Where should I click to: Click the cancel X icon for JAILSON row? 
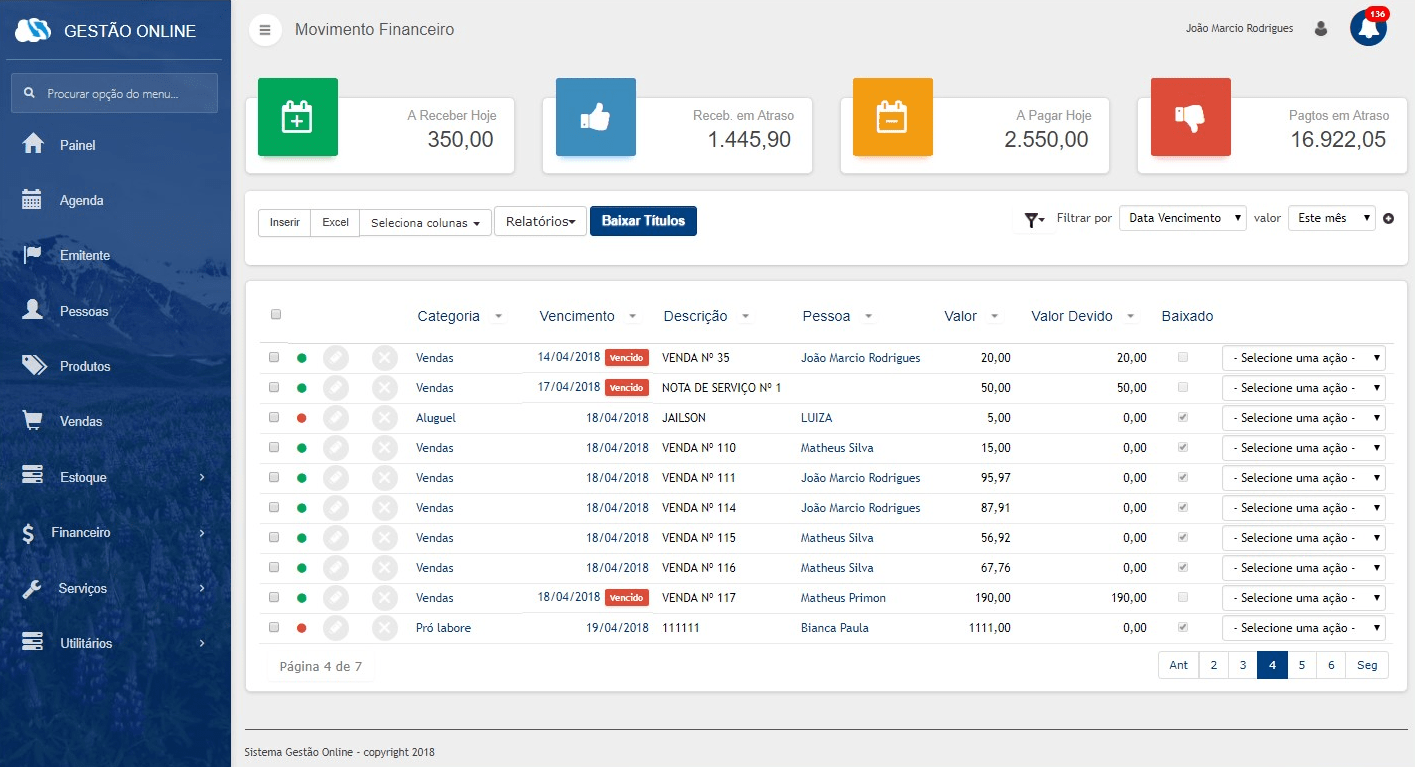tap(385, 418)
